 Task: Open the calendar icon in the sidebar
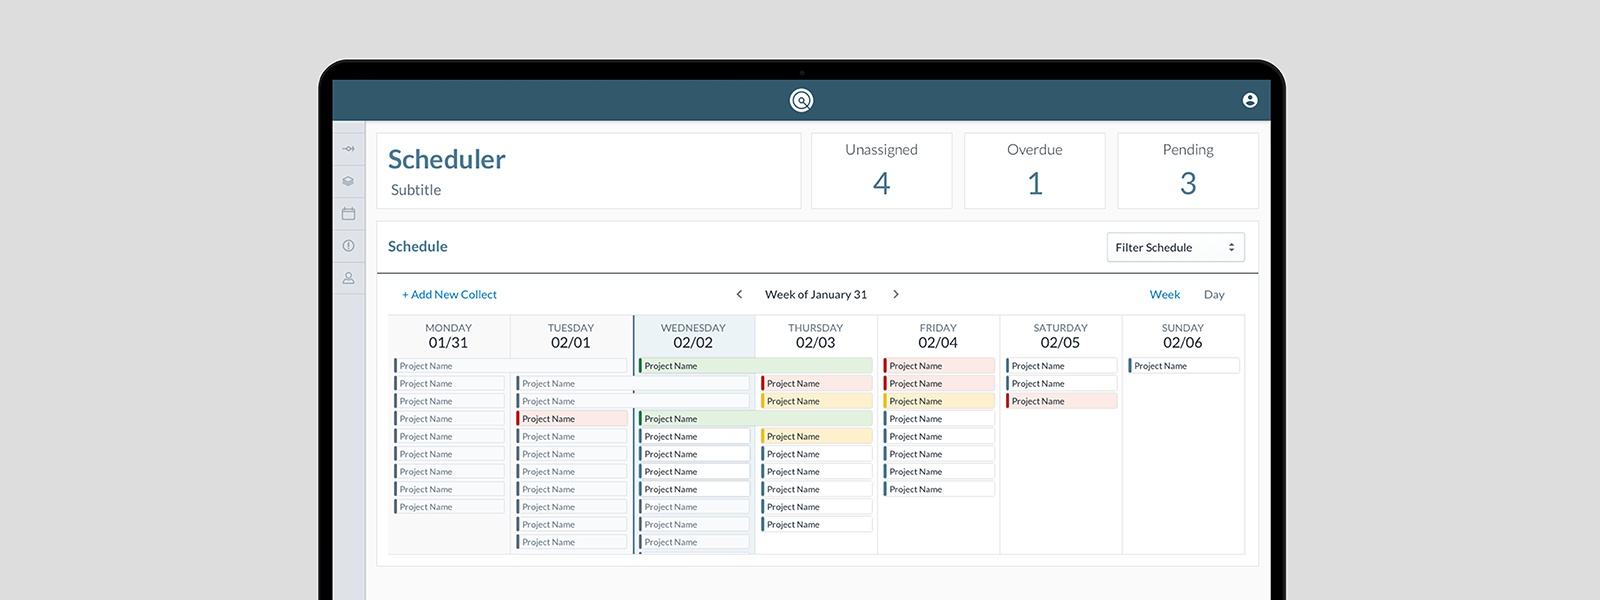click(x=348, y=213)
